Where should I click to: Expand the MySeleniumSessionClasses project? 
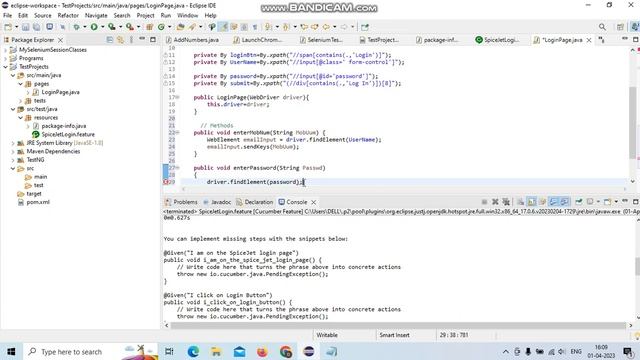(5, 50)
